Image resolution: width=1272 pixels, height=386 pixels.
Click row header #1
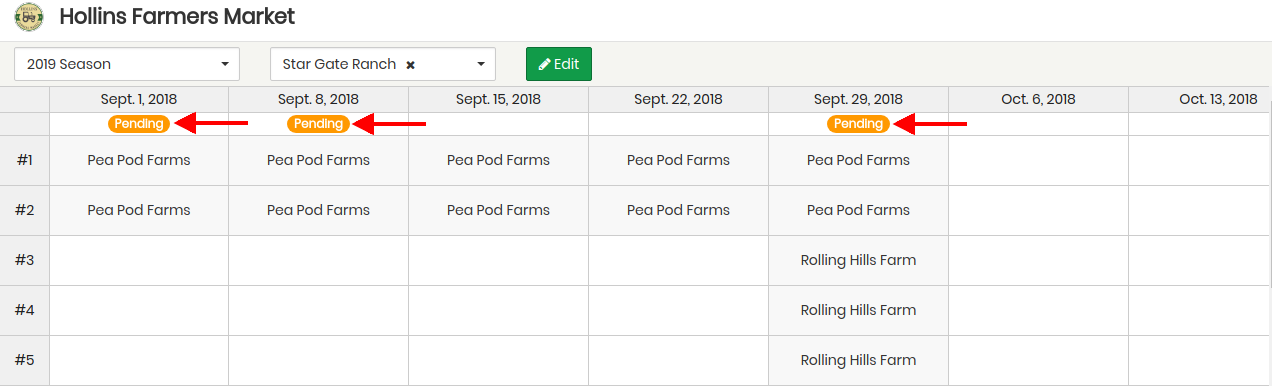25,160
